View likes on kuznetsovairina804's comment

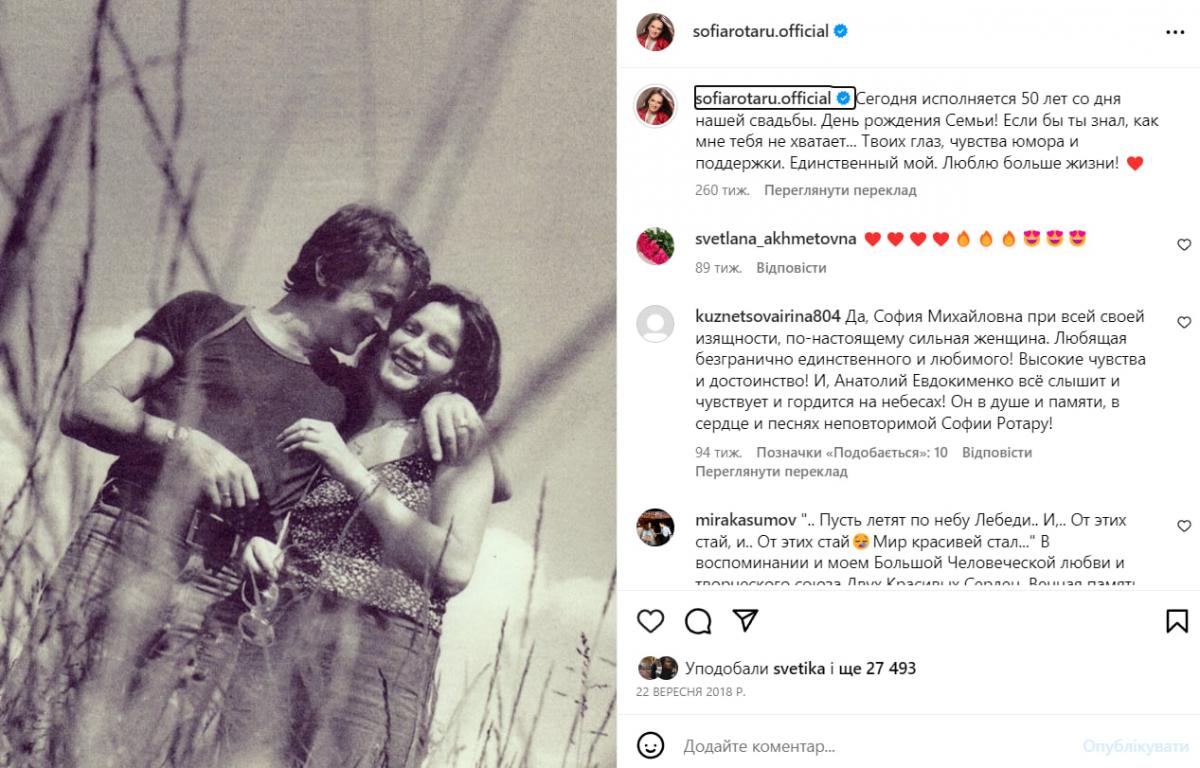[852, 452]
